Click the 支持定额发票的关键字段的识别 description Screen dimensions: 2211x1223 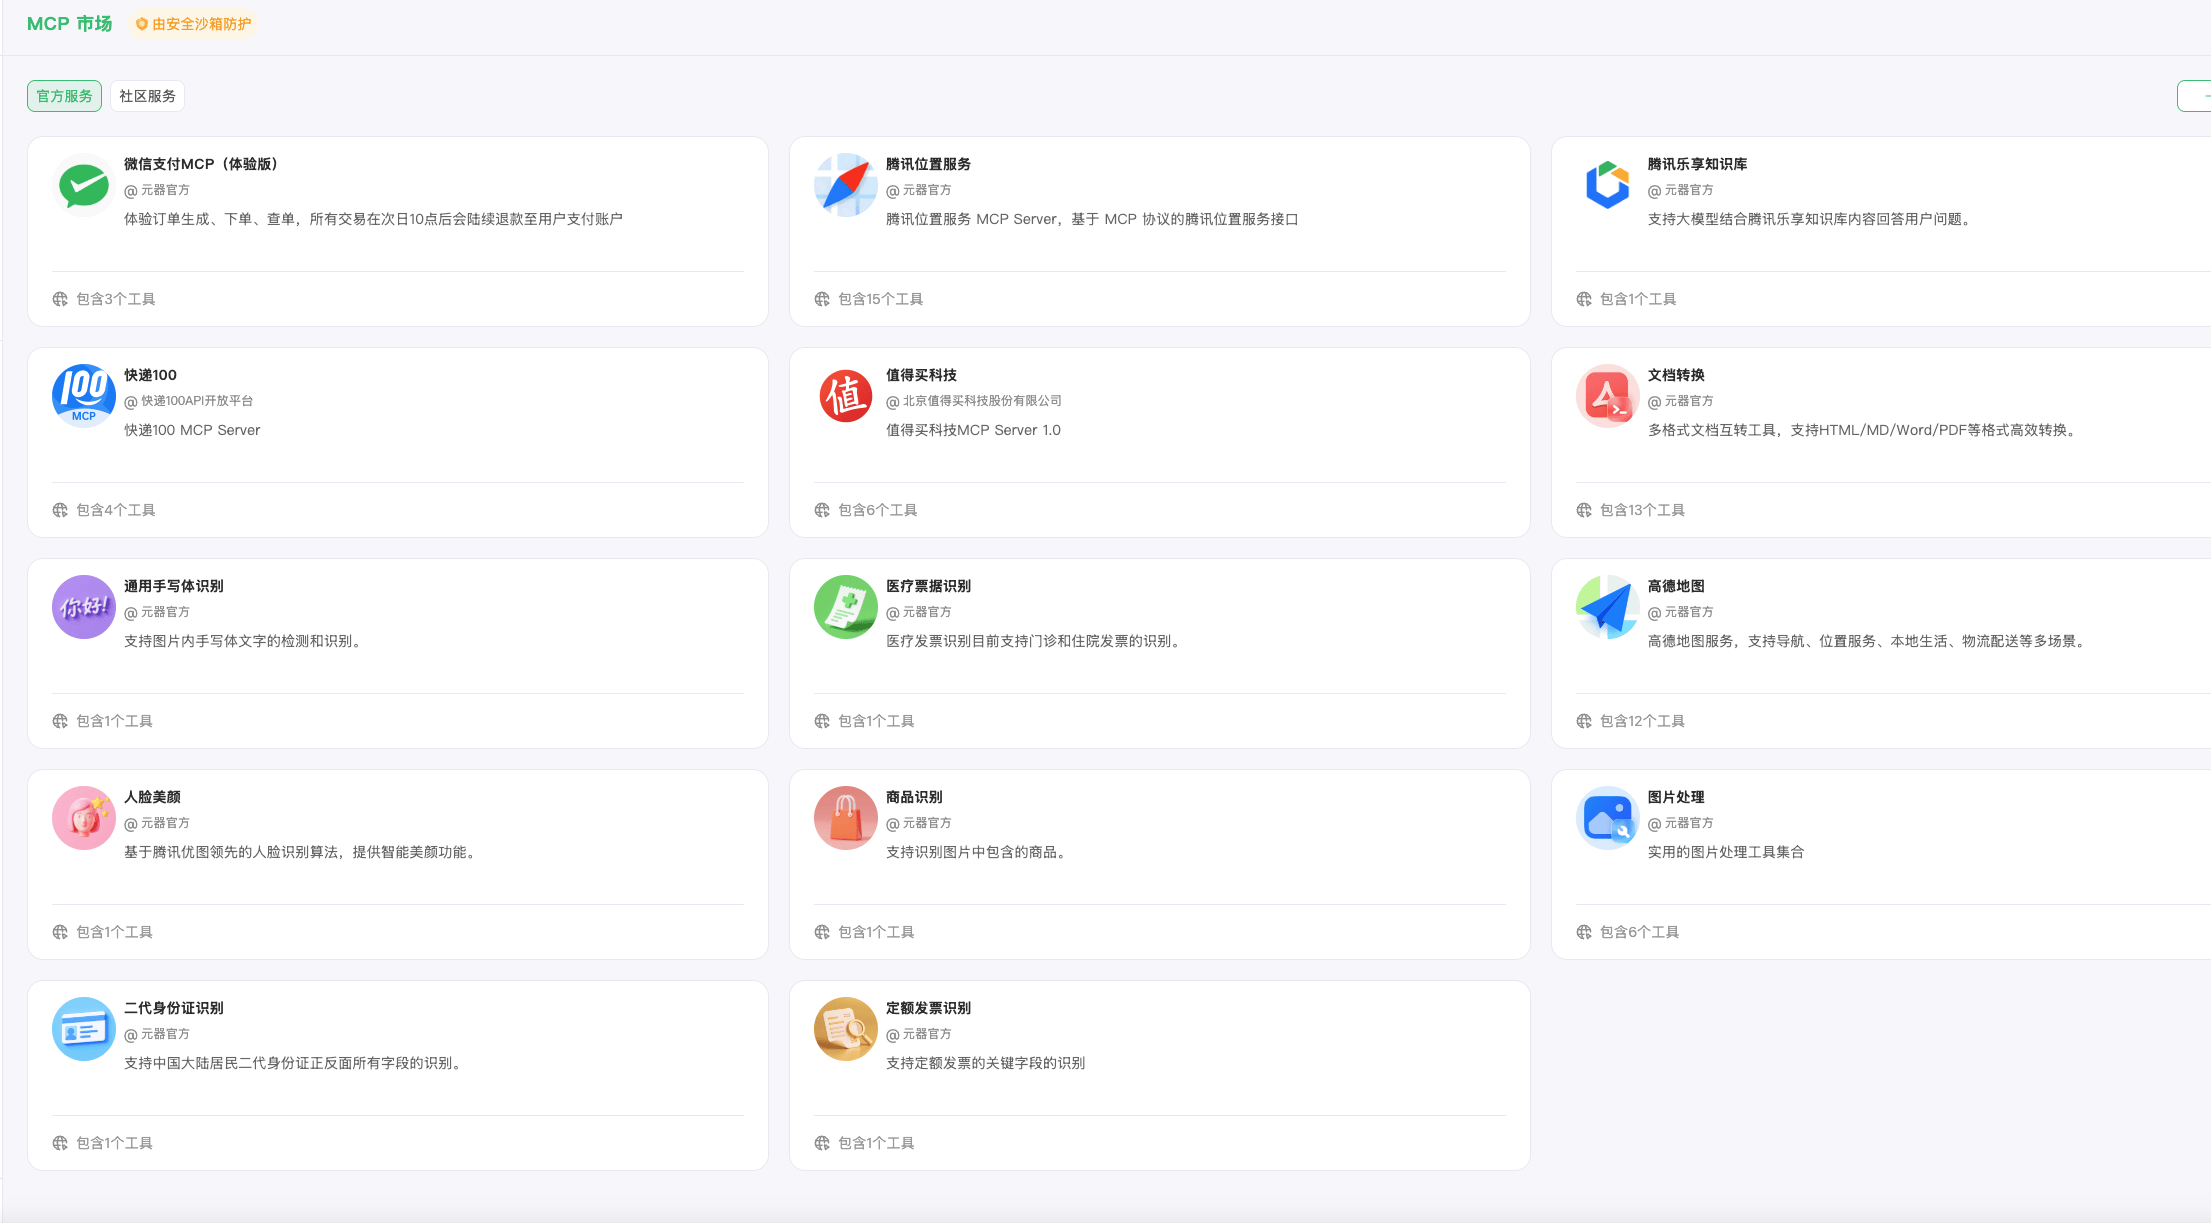[985, 1063]
